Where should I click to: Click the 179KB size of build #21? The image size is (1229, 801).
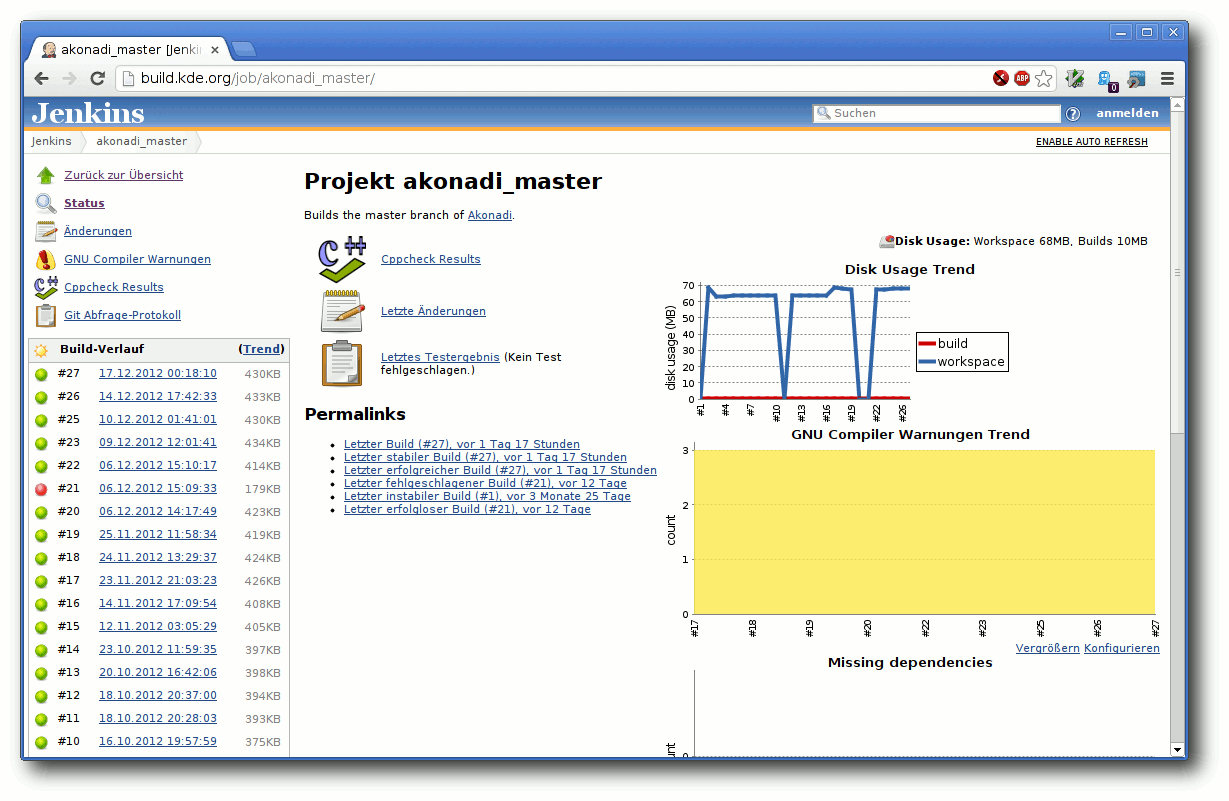point(263,488)
